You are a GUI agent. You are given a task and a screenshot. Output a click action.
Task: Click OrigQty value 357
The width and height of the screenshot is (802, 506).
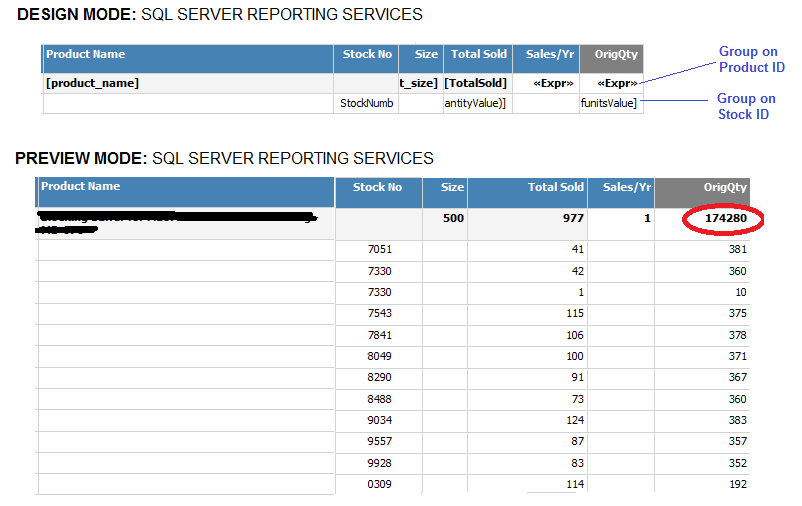[738, 441]
